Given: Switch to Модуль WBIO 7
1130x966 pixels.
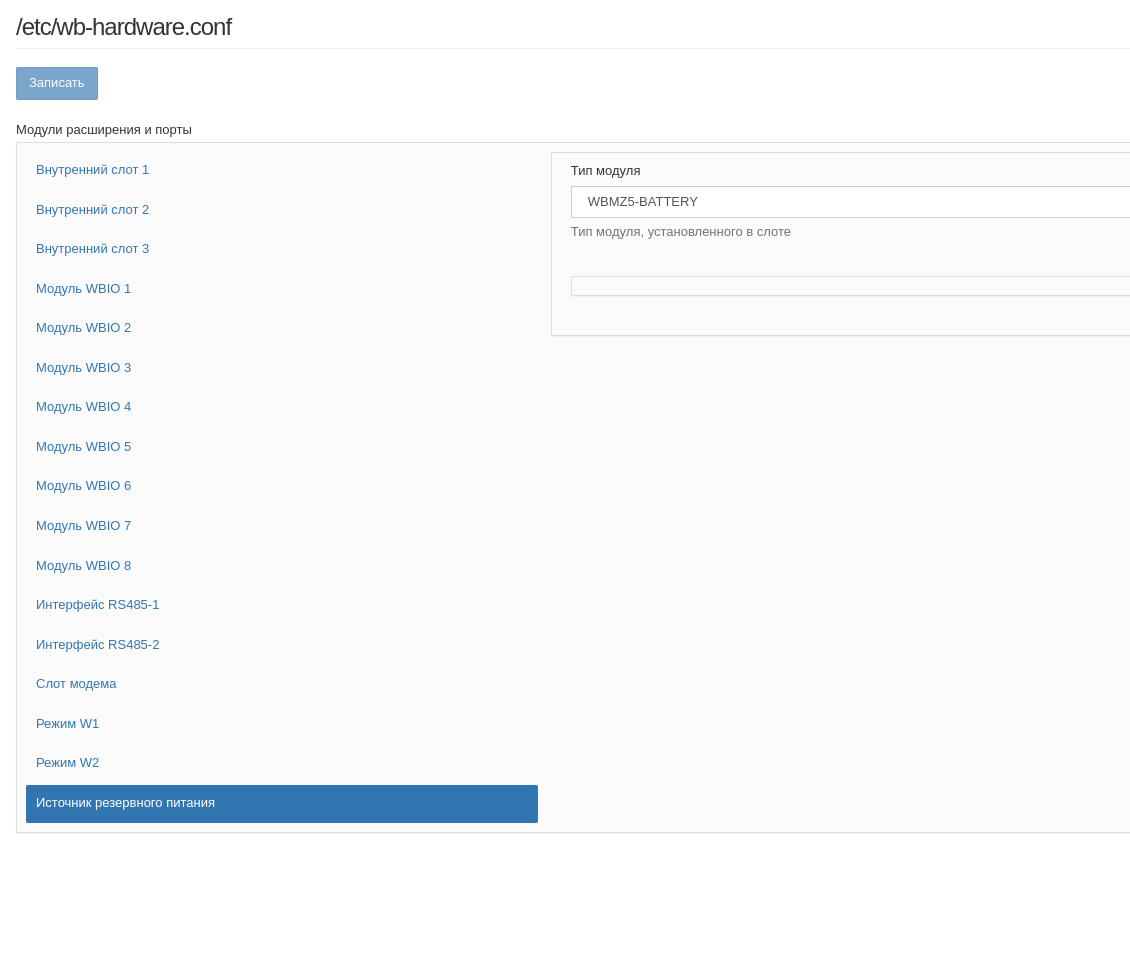Looking at the screenshot, I should tap(83, 526).
